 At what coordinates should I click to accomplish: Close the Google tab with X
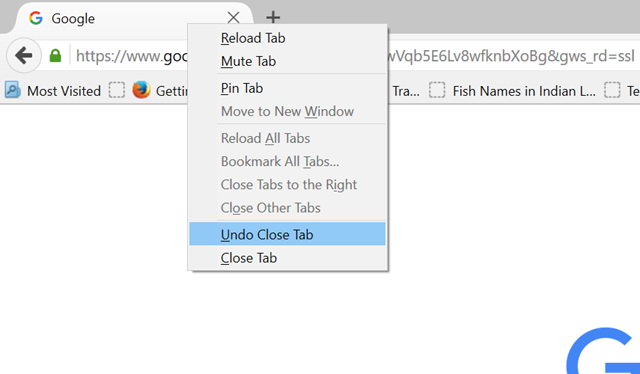click(233, 18)
